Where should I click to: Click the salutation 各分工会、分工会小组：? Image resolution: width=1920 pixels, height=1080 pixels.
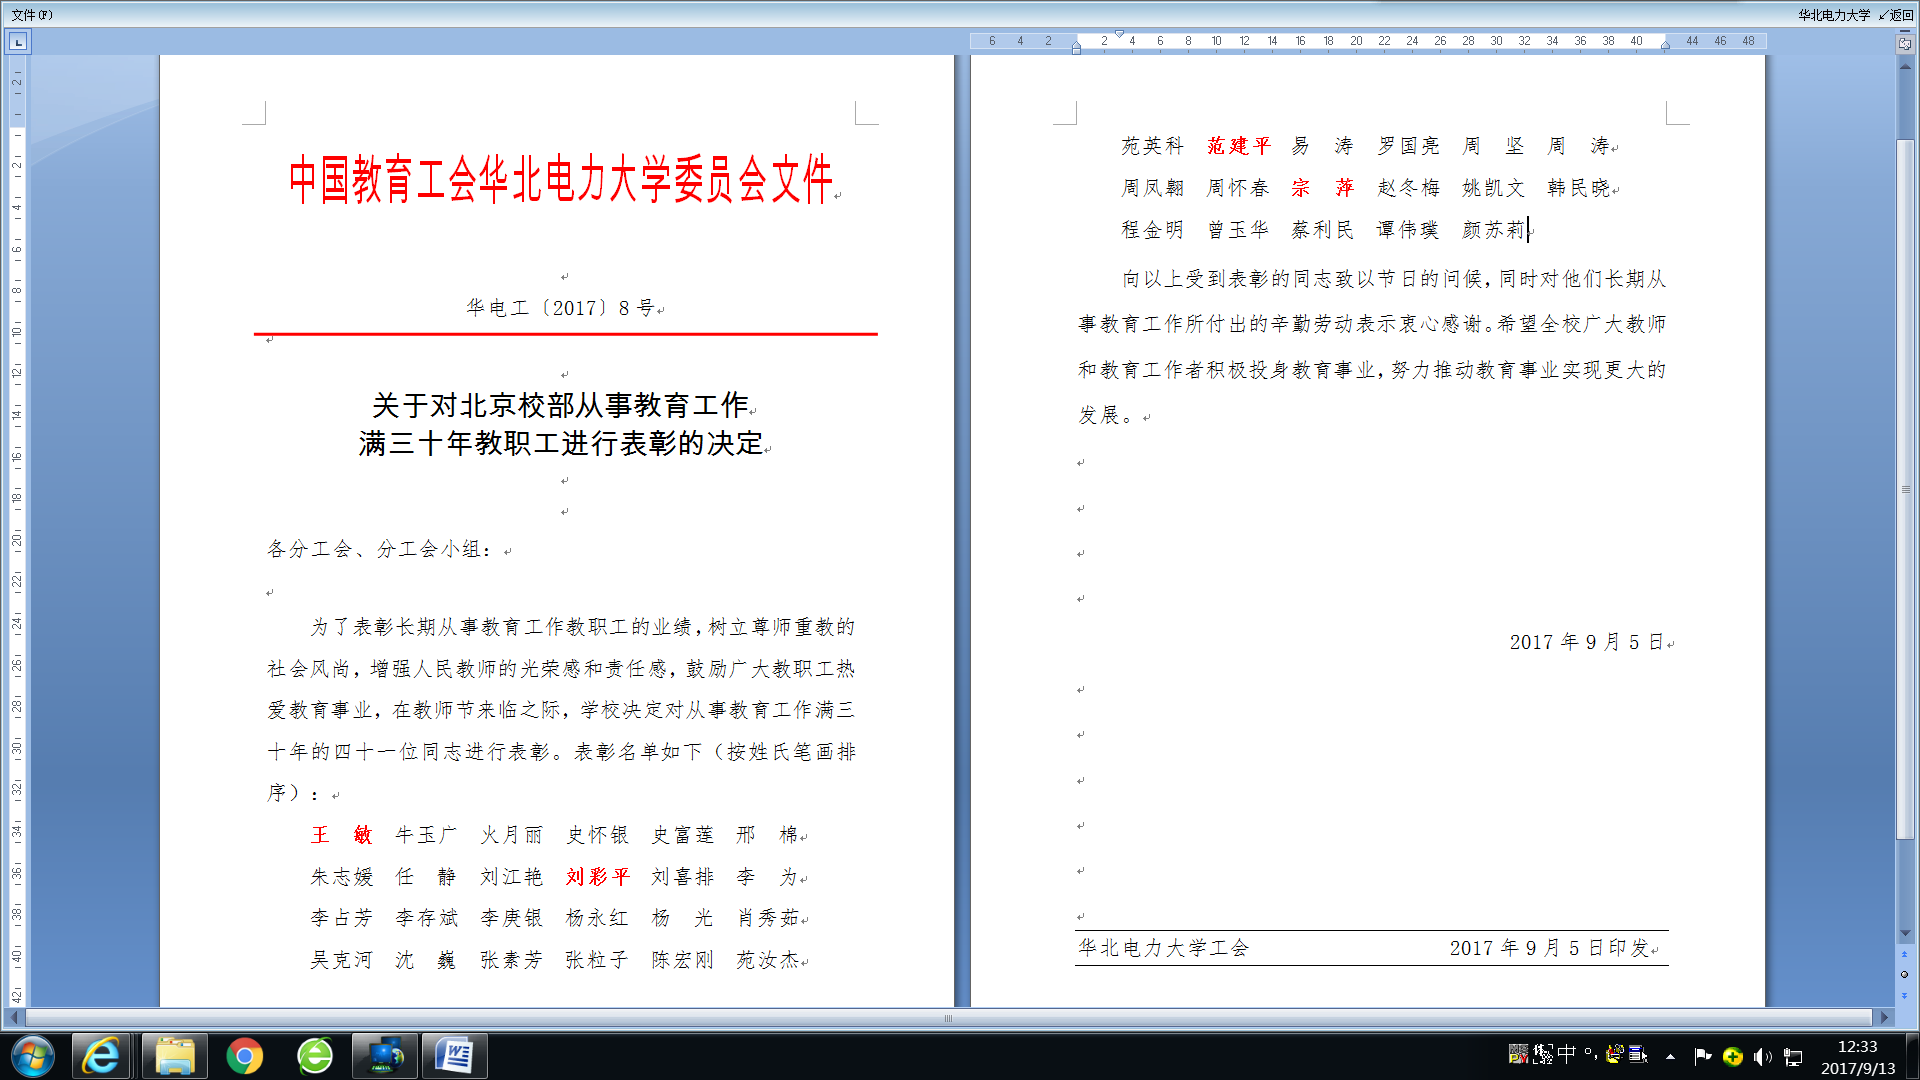(379, 549)
